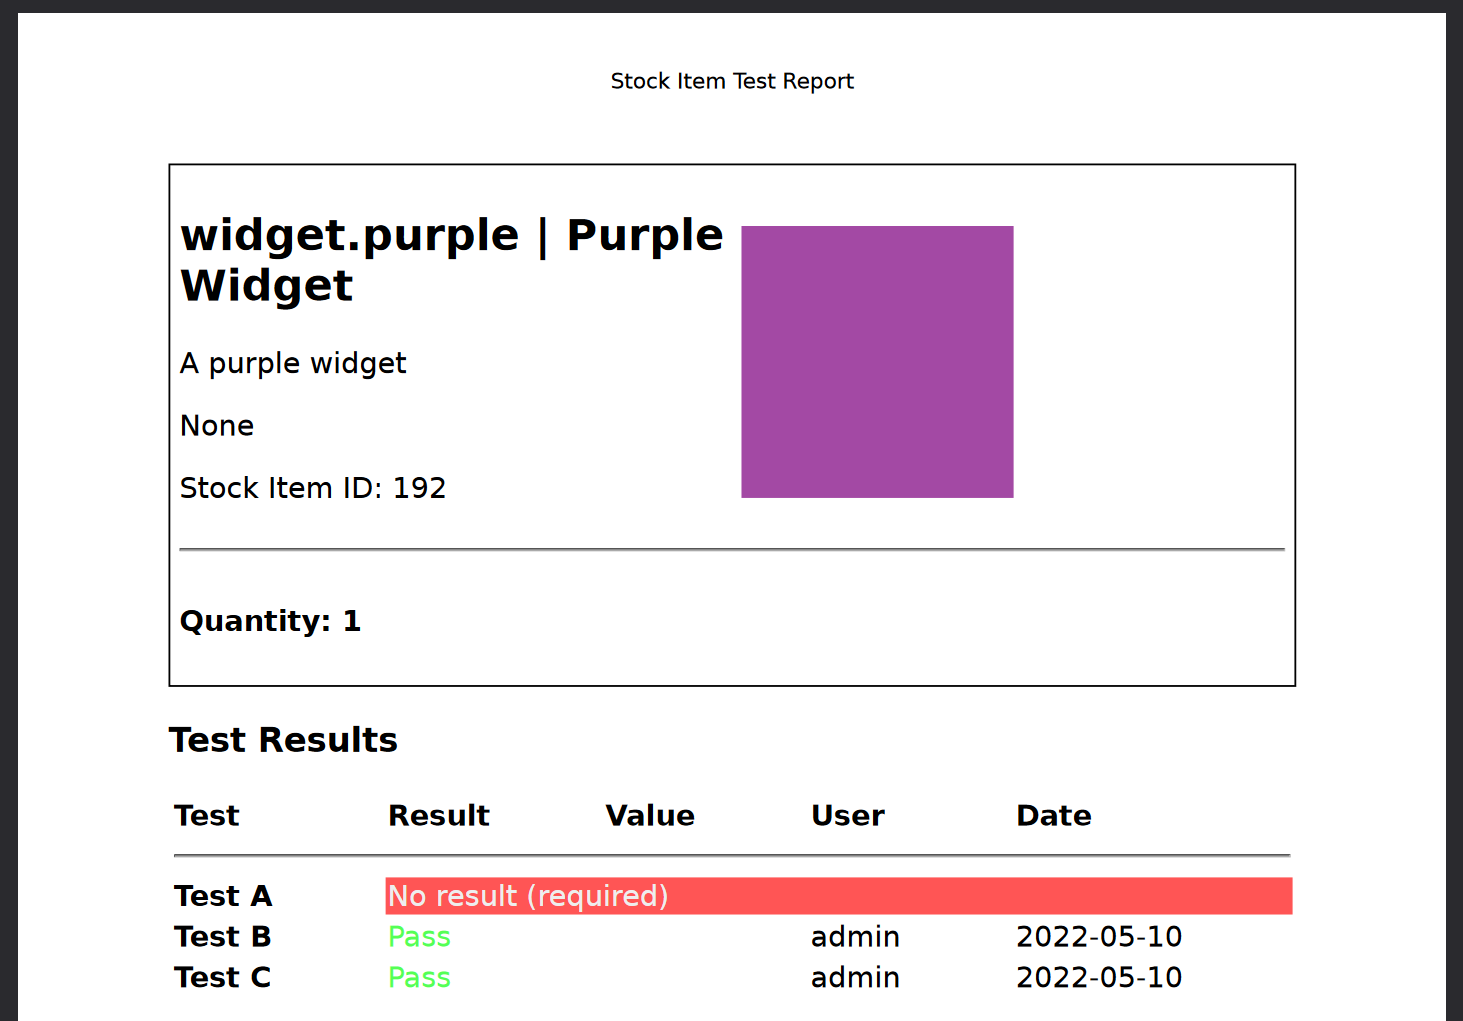The width and height of the screenshot is (1463, 1021).
Task: Select the Test A row label
Action: [223, 896]
